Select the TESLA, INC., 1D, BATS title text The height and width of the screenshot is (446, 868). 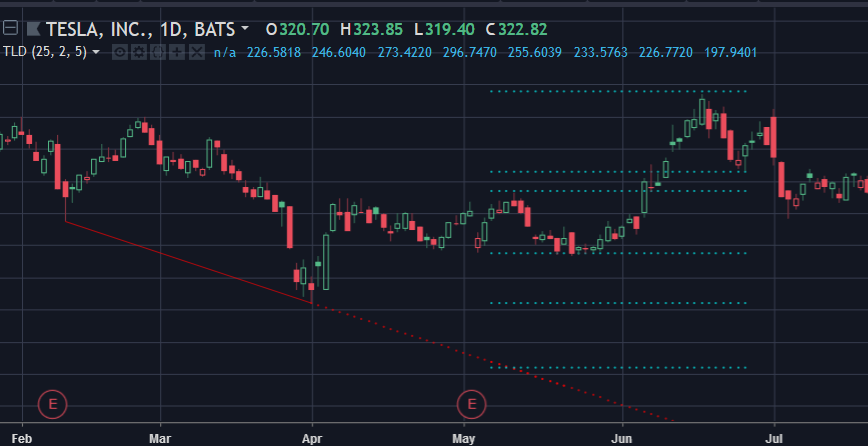coord(142,29)
